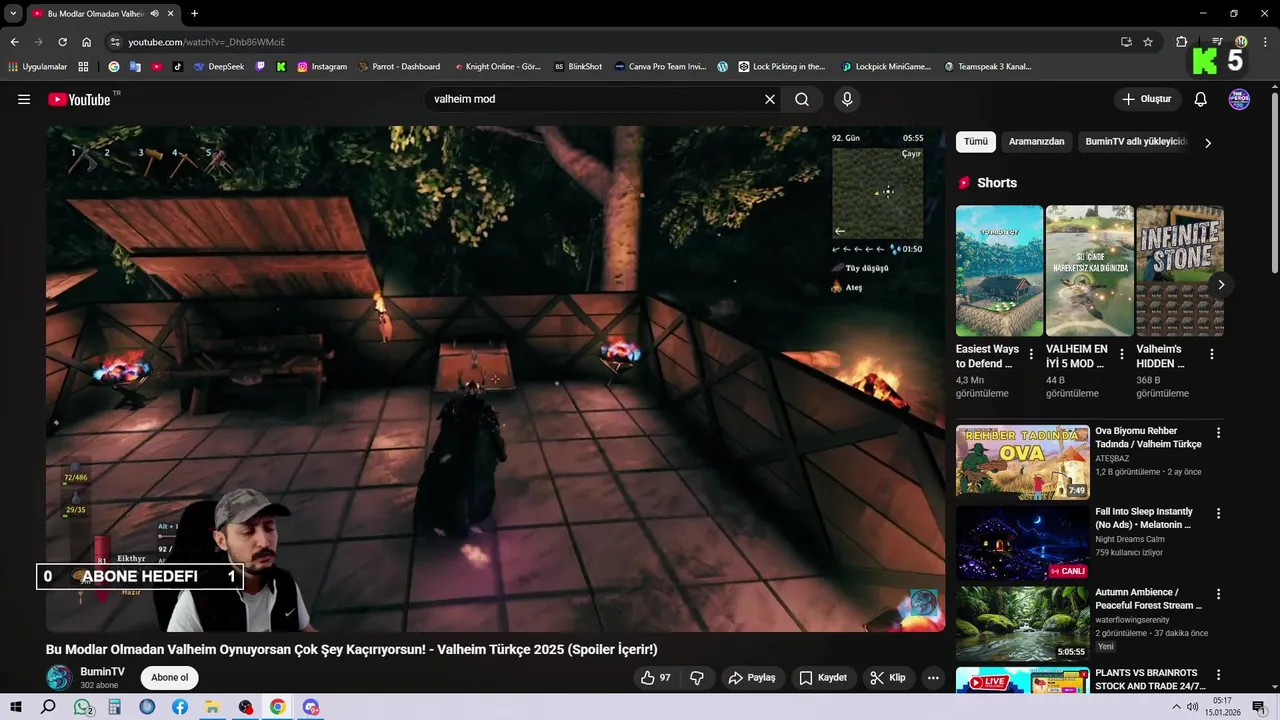The image size is (1280, 720).
Task: Show hidden system tray icons
Action: 1176,707
